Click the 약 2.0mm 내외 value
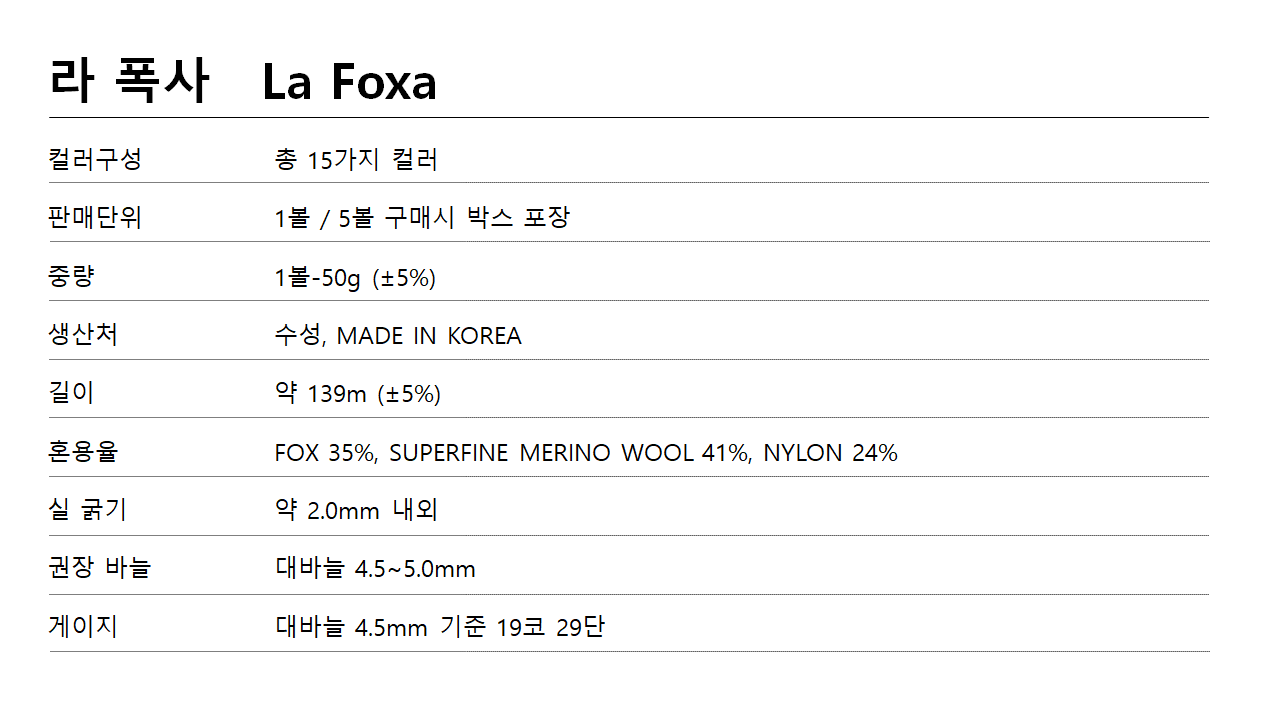The height and width of the screenshot is (721, 1271). (x=356, y=511)
